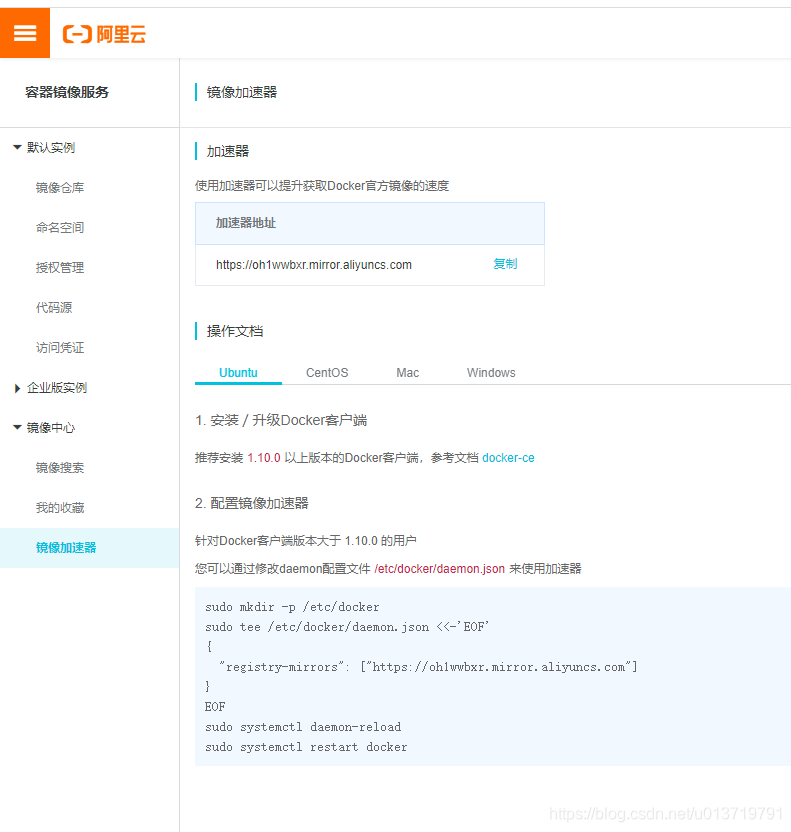Viewport: 791px width, 832px height.
Task: Click the registry-mirrors code line
Action: pos(428,667)
